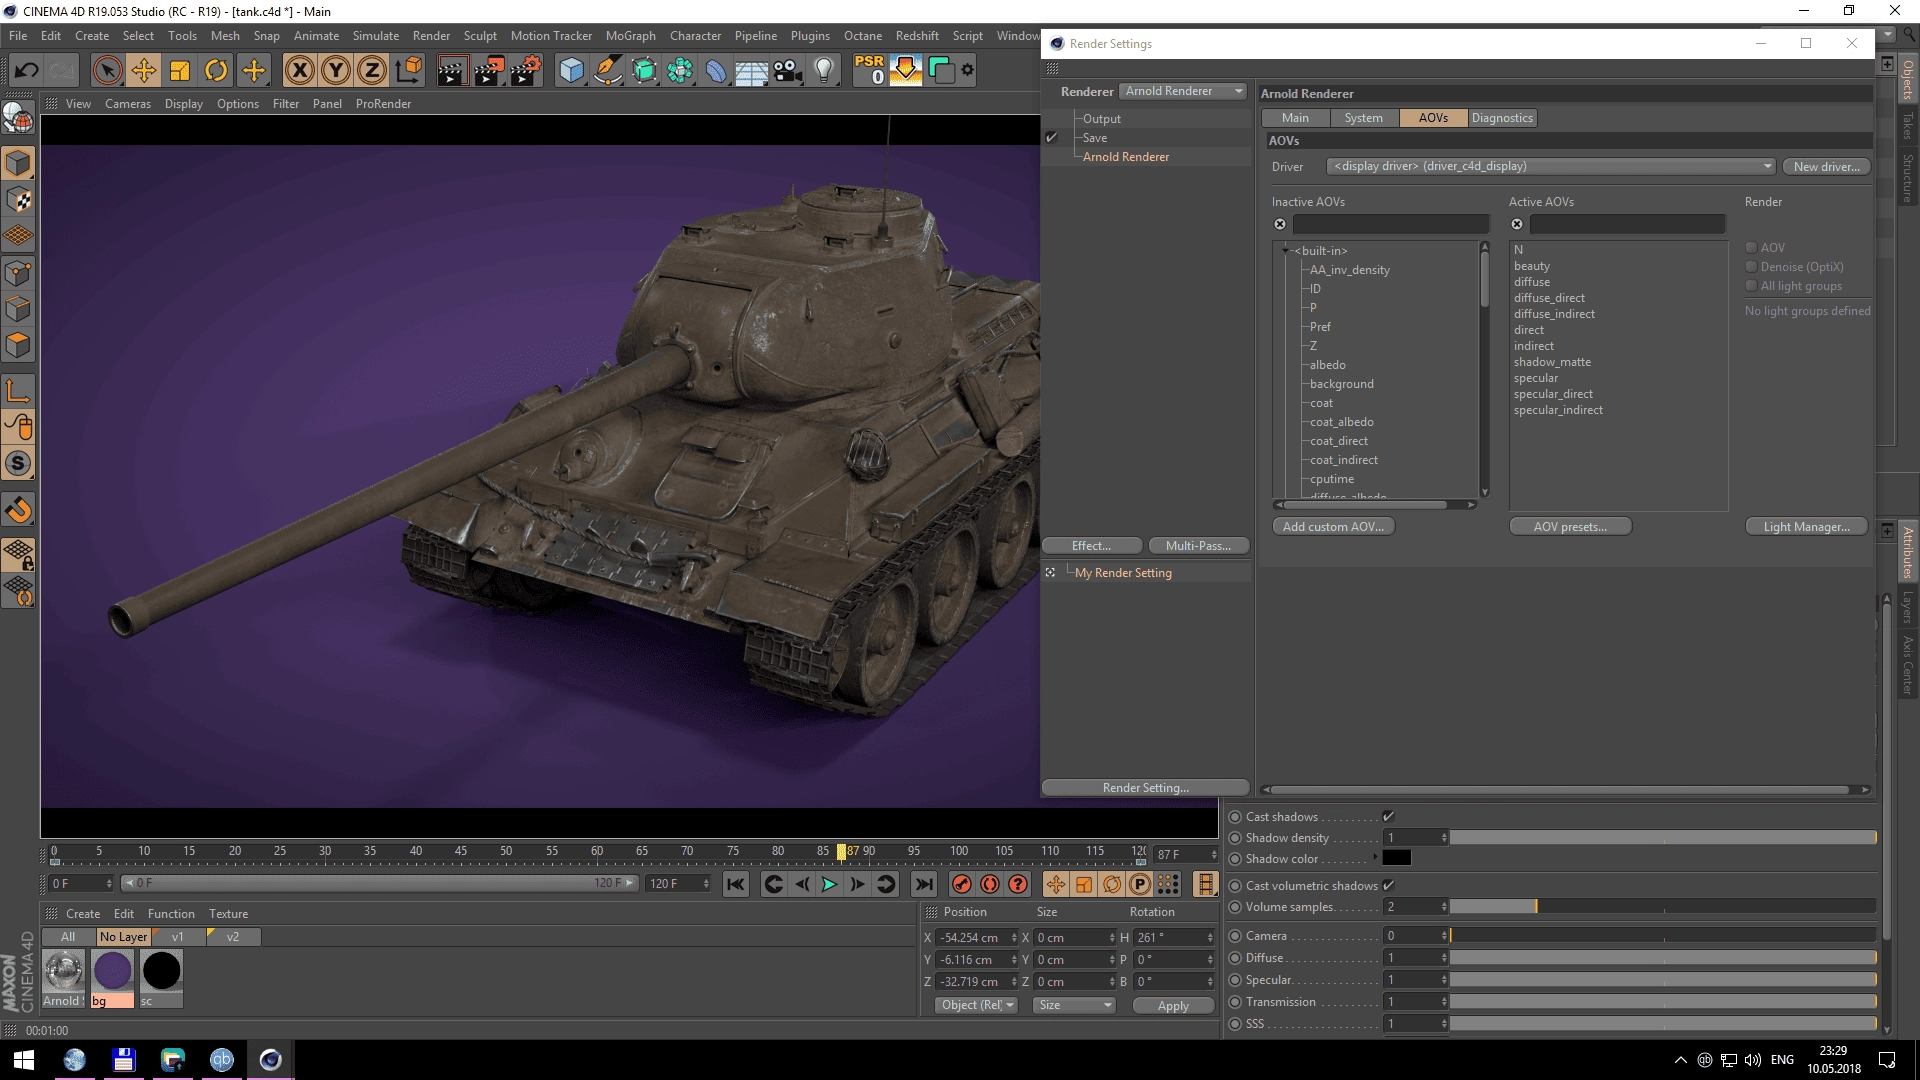Select the Rotate tool
Viewport: 1920px width, 1080px height.
[x=216, y=70]
